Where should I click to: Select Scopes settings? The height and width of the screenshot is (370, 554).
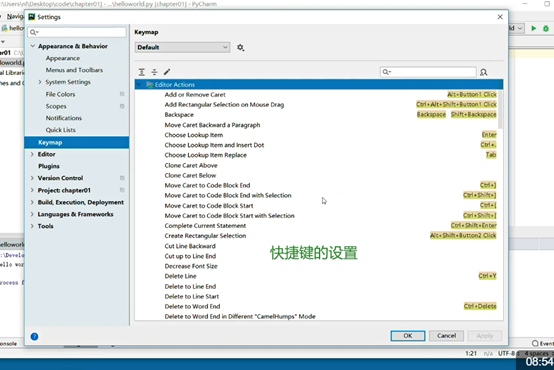pos(56,106)
